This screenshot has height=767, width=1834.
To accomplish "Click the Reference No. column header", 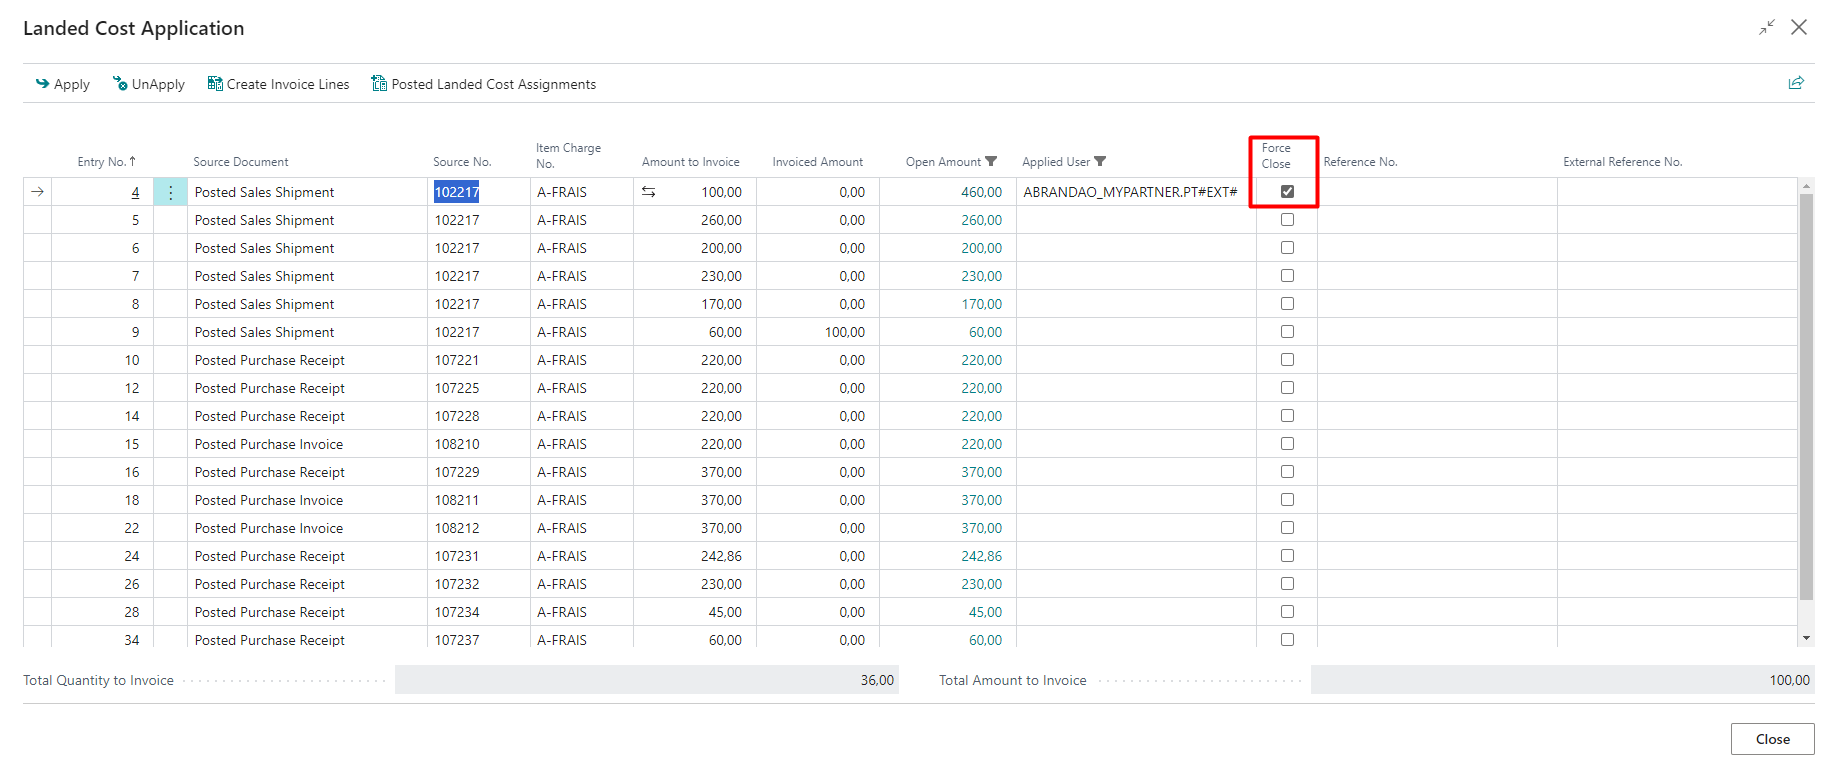I will (1360, 162).
